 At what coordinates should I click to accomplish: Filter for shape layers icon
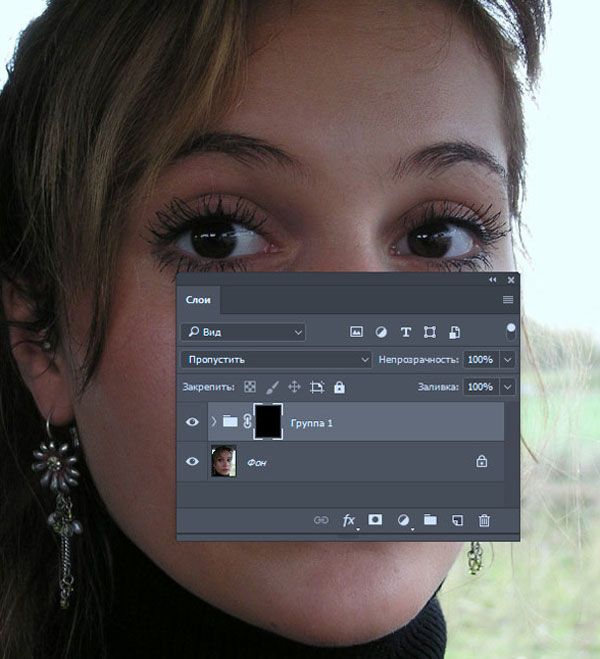430,332
